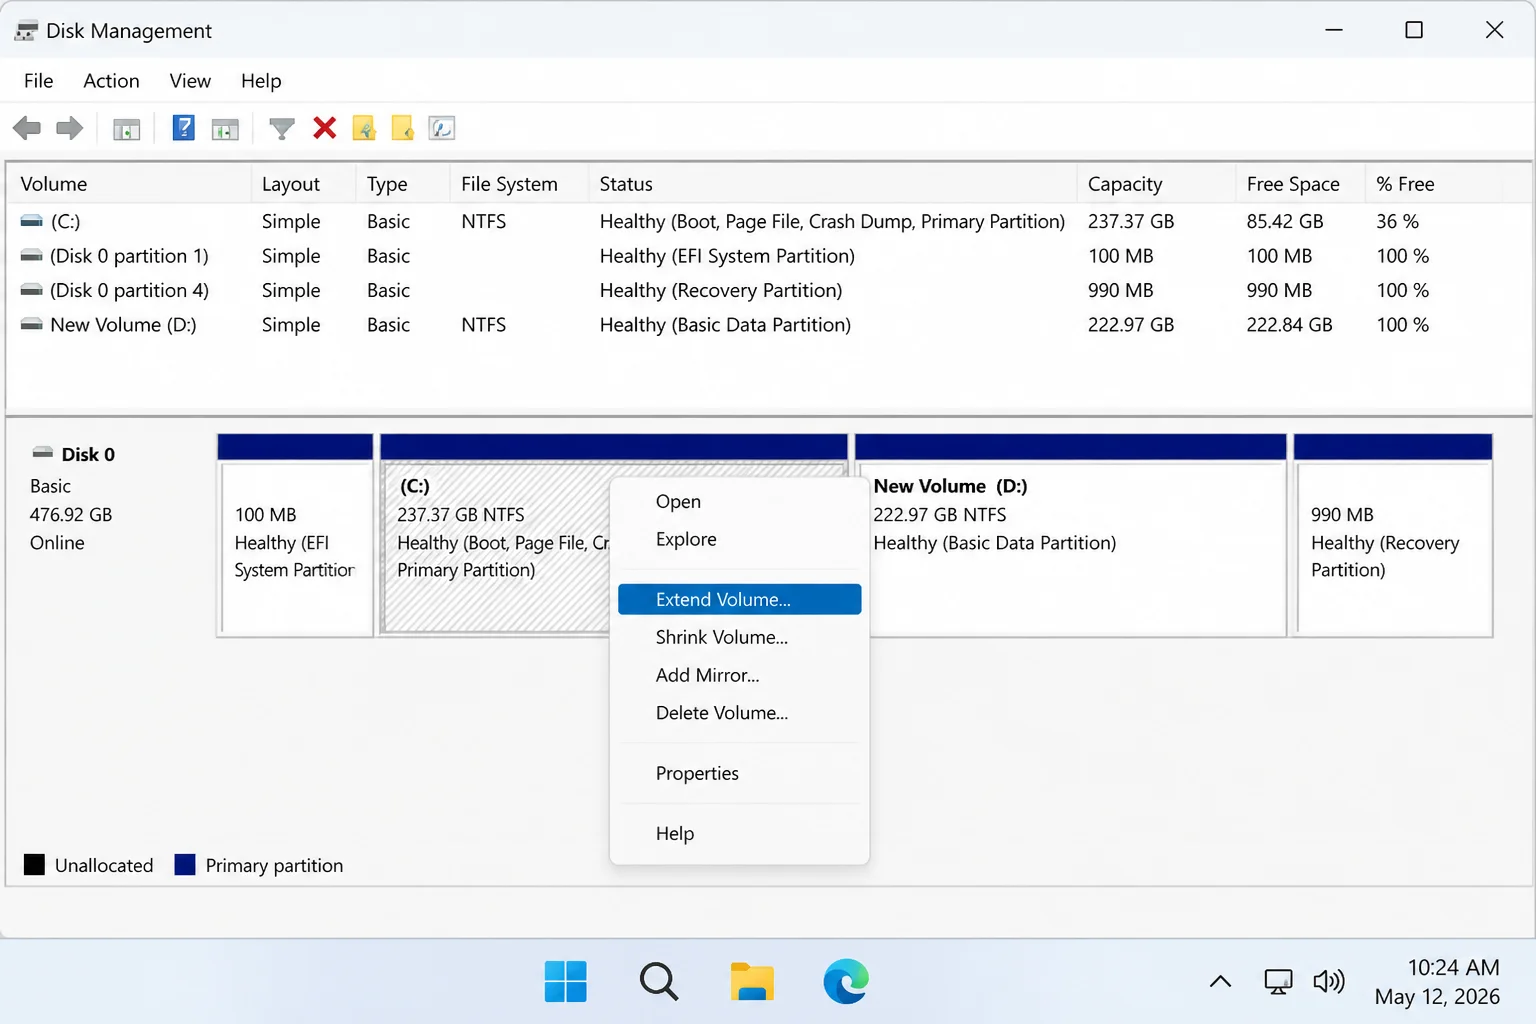1536x1024 pixels.
Task: Select Delete Volume... in the context menu
Action: tap(739, 713)
